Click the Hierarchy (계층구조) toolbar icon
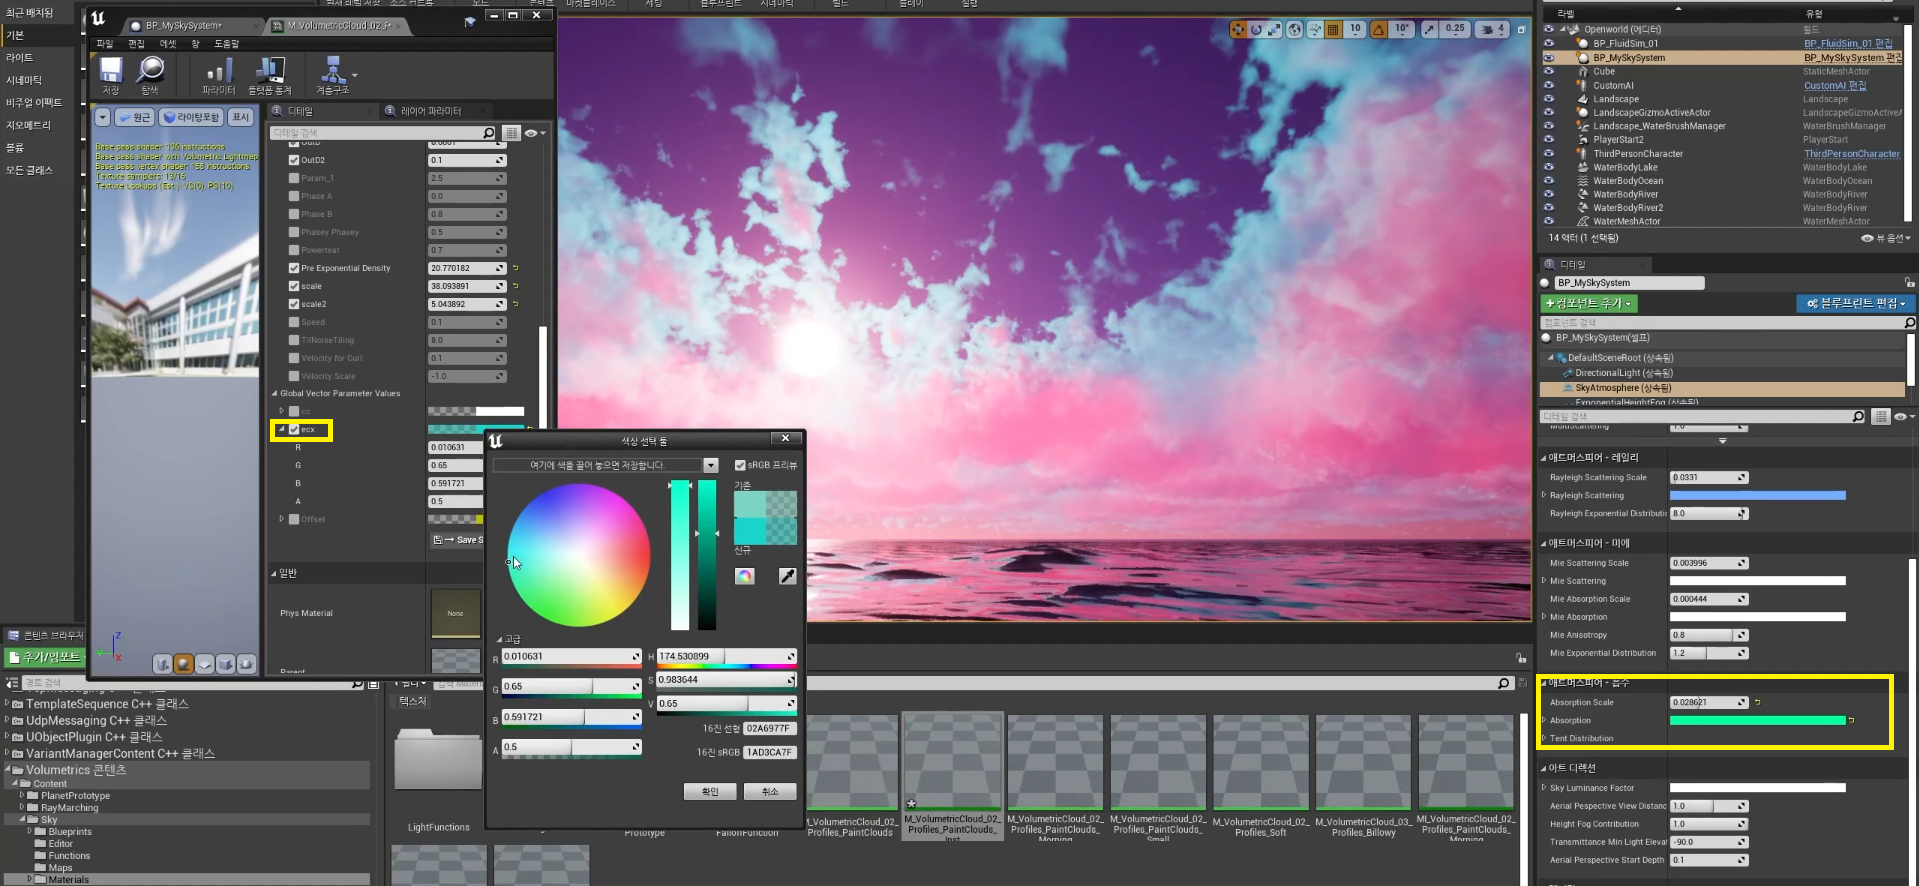Viewport: 1919px width, 886px height. coord(332,71)
